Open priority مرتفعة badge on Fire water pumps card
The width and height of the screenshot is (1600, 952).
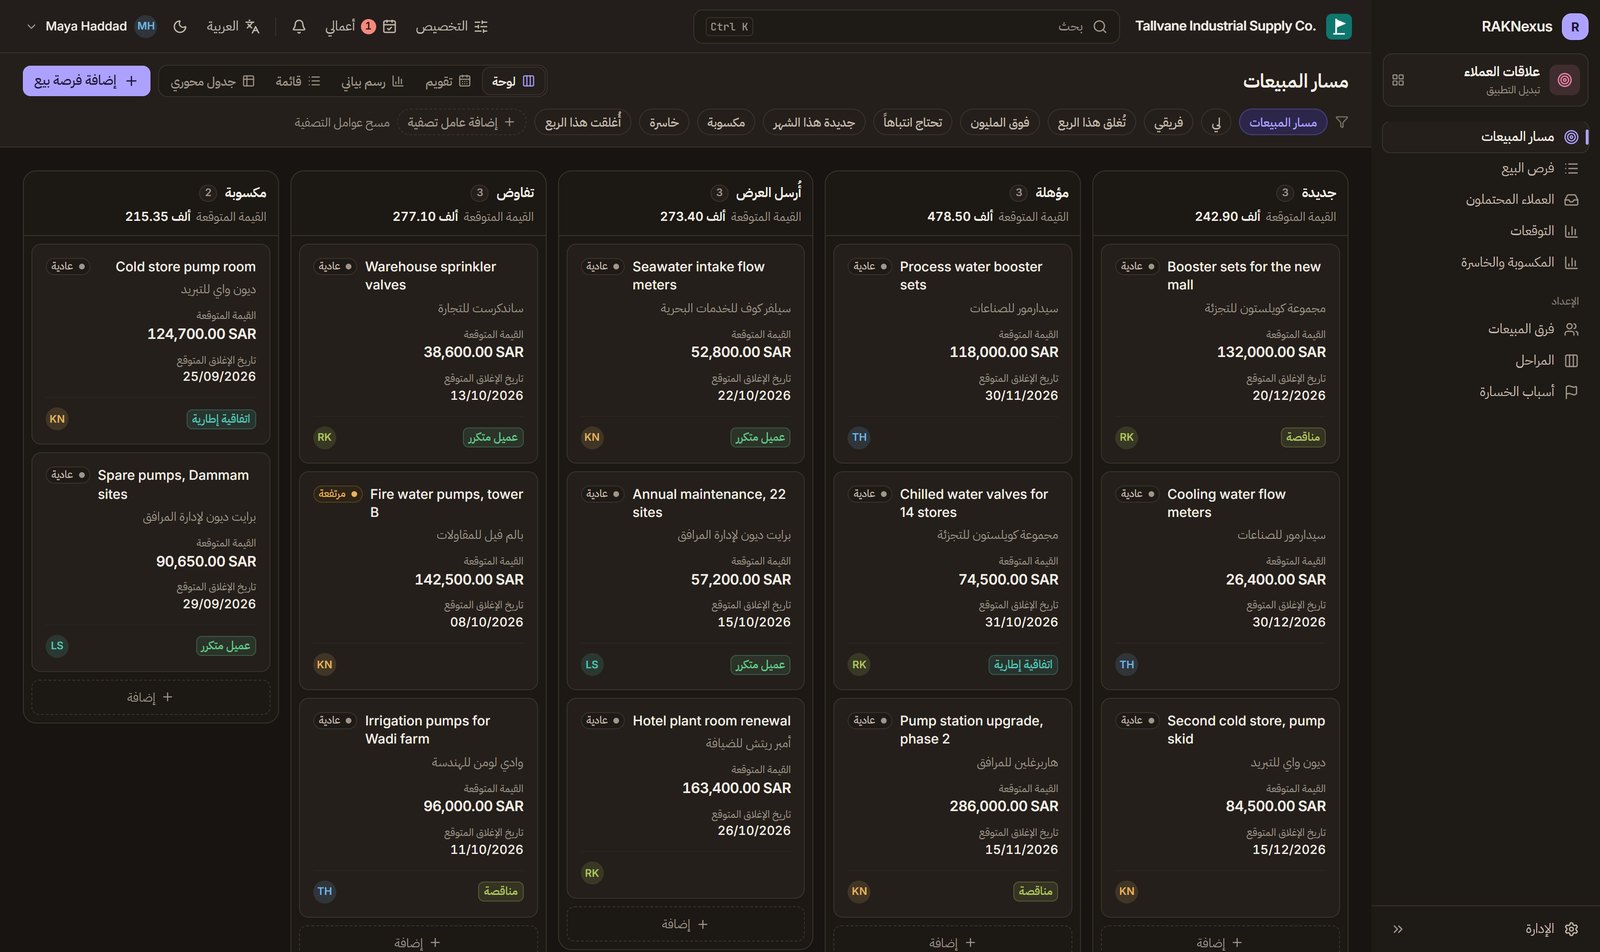[338, 494]
